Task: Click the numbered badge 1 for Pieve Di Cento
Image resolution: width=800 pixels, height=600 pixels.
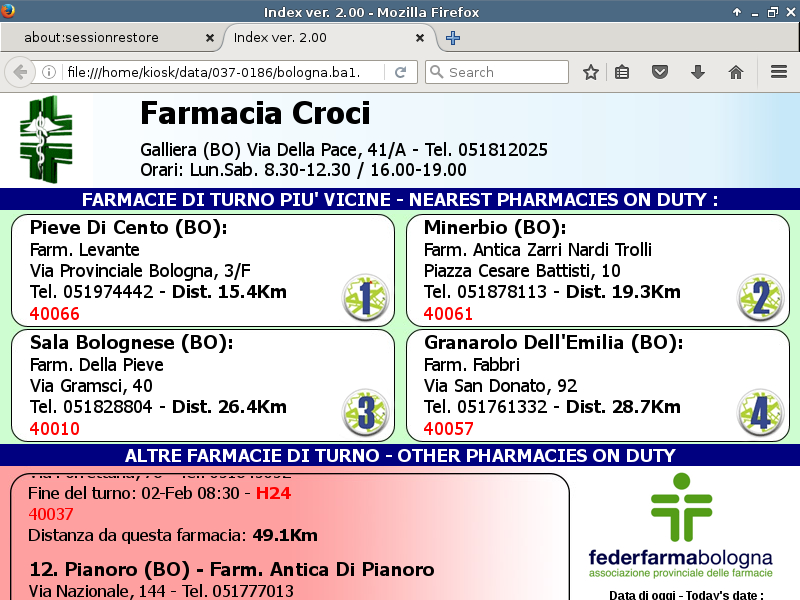Action: [x=364, y=298]
